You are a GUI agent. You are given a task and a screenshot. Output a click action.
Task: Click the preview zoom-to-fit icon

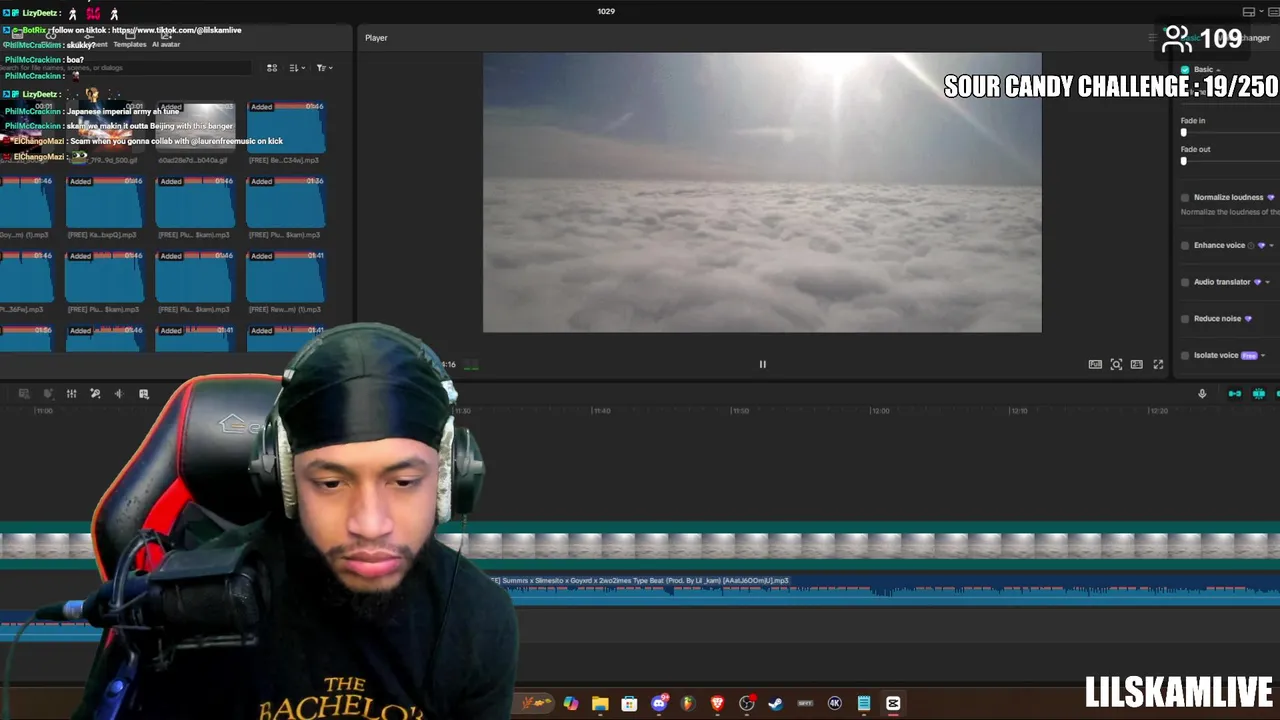click(1116, 364)
